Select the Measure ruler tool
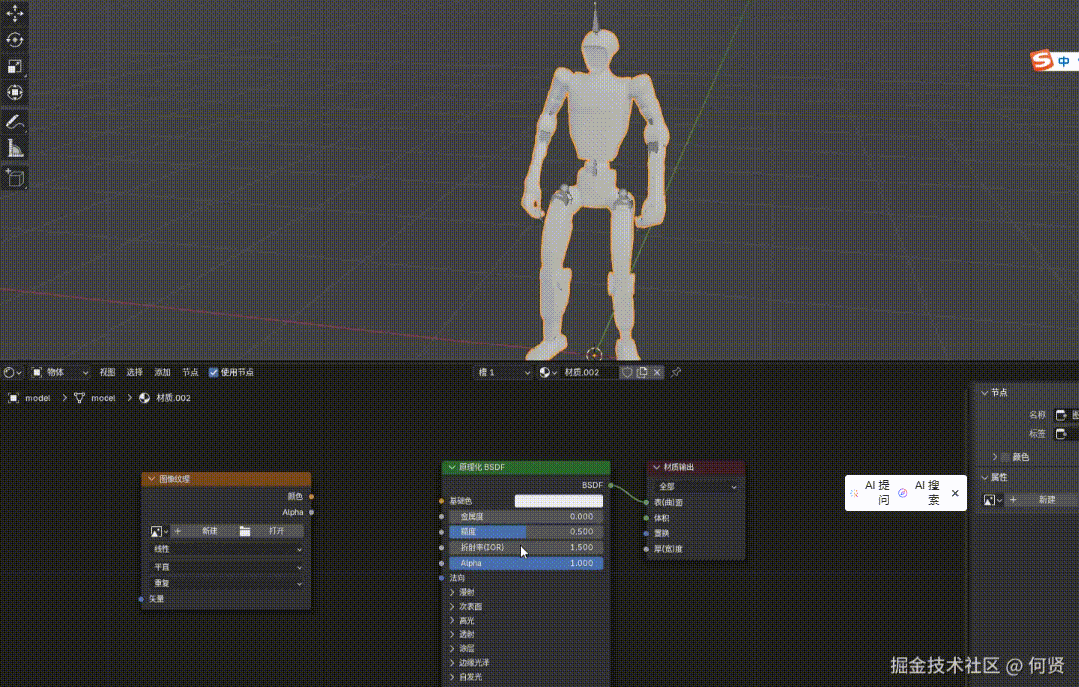The width and height of the screenshot is (1079, 687). (x=14, y=149)
